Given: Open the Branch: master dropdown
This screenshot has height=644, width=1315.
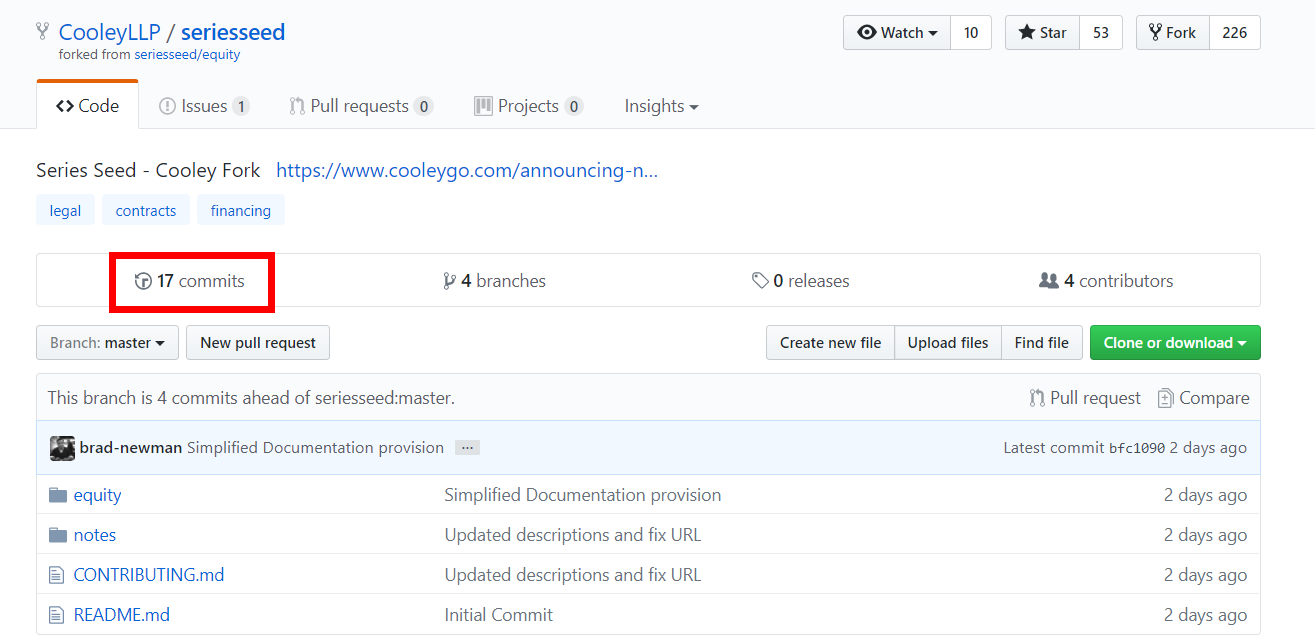Looking at the screenshot, I should click(107, 343).
